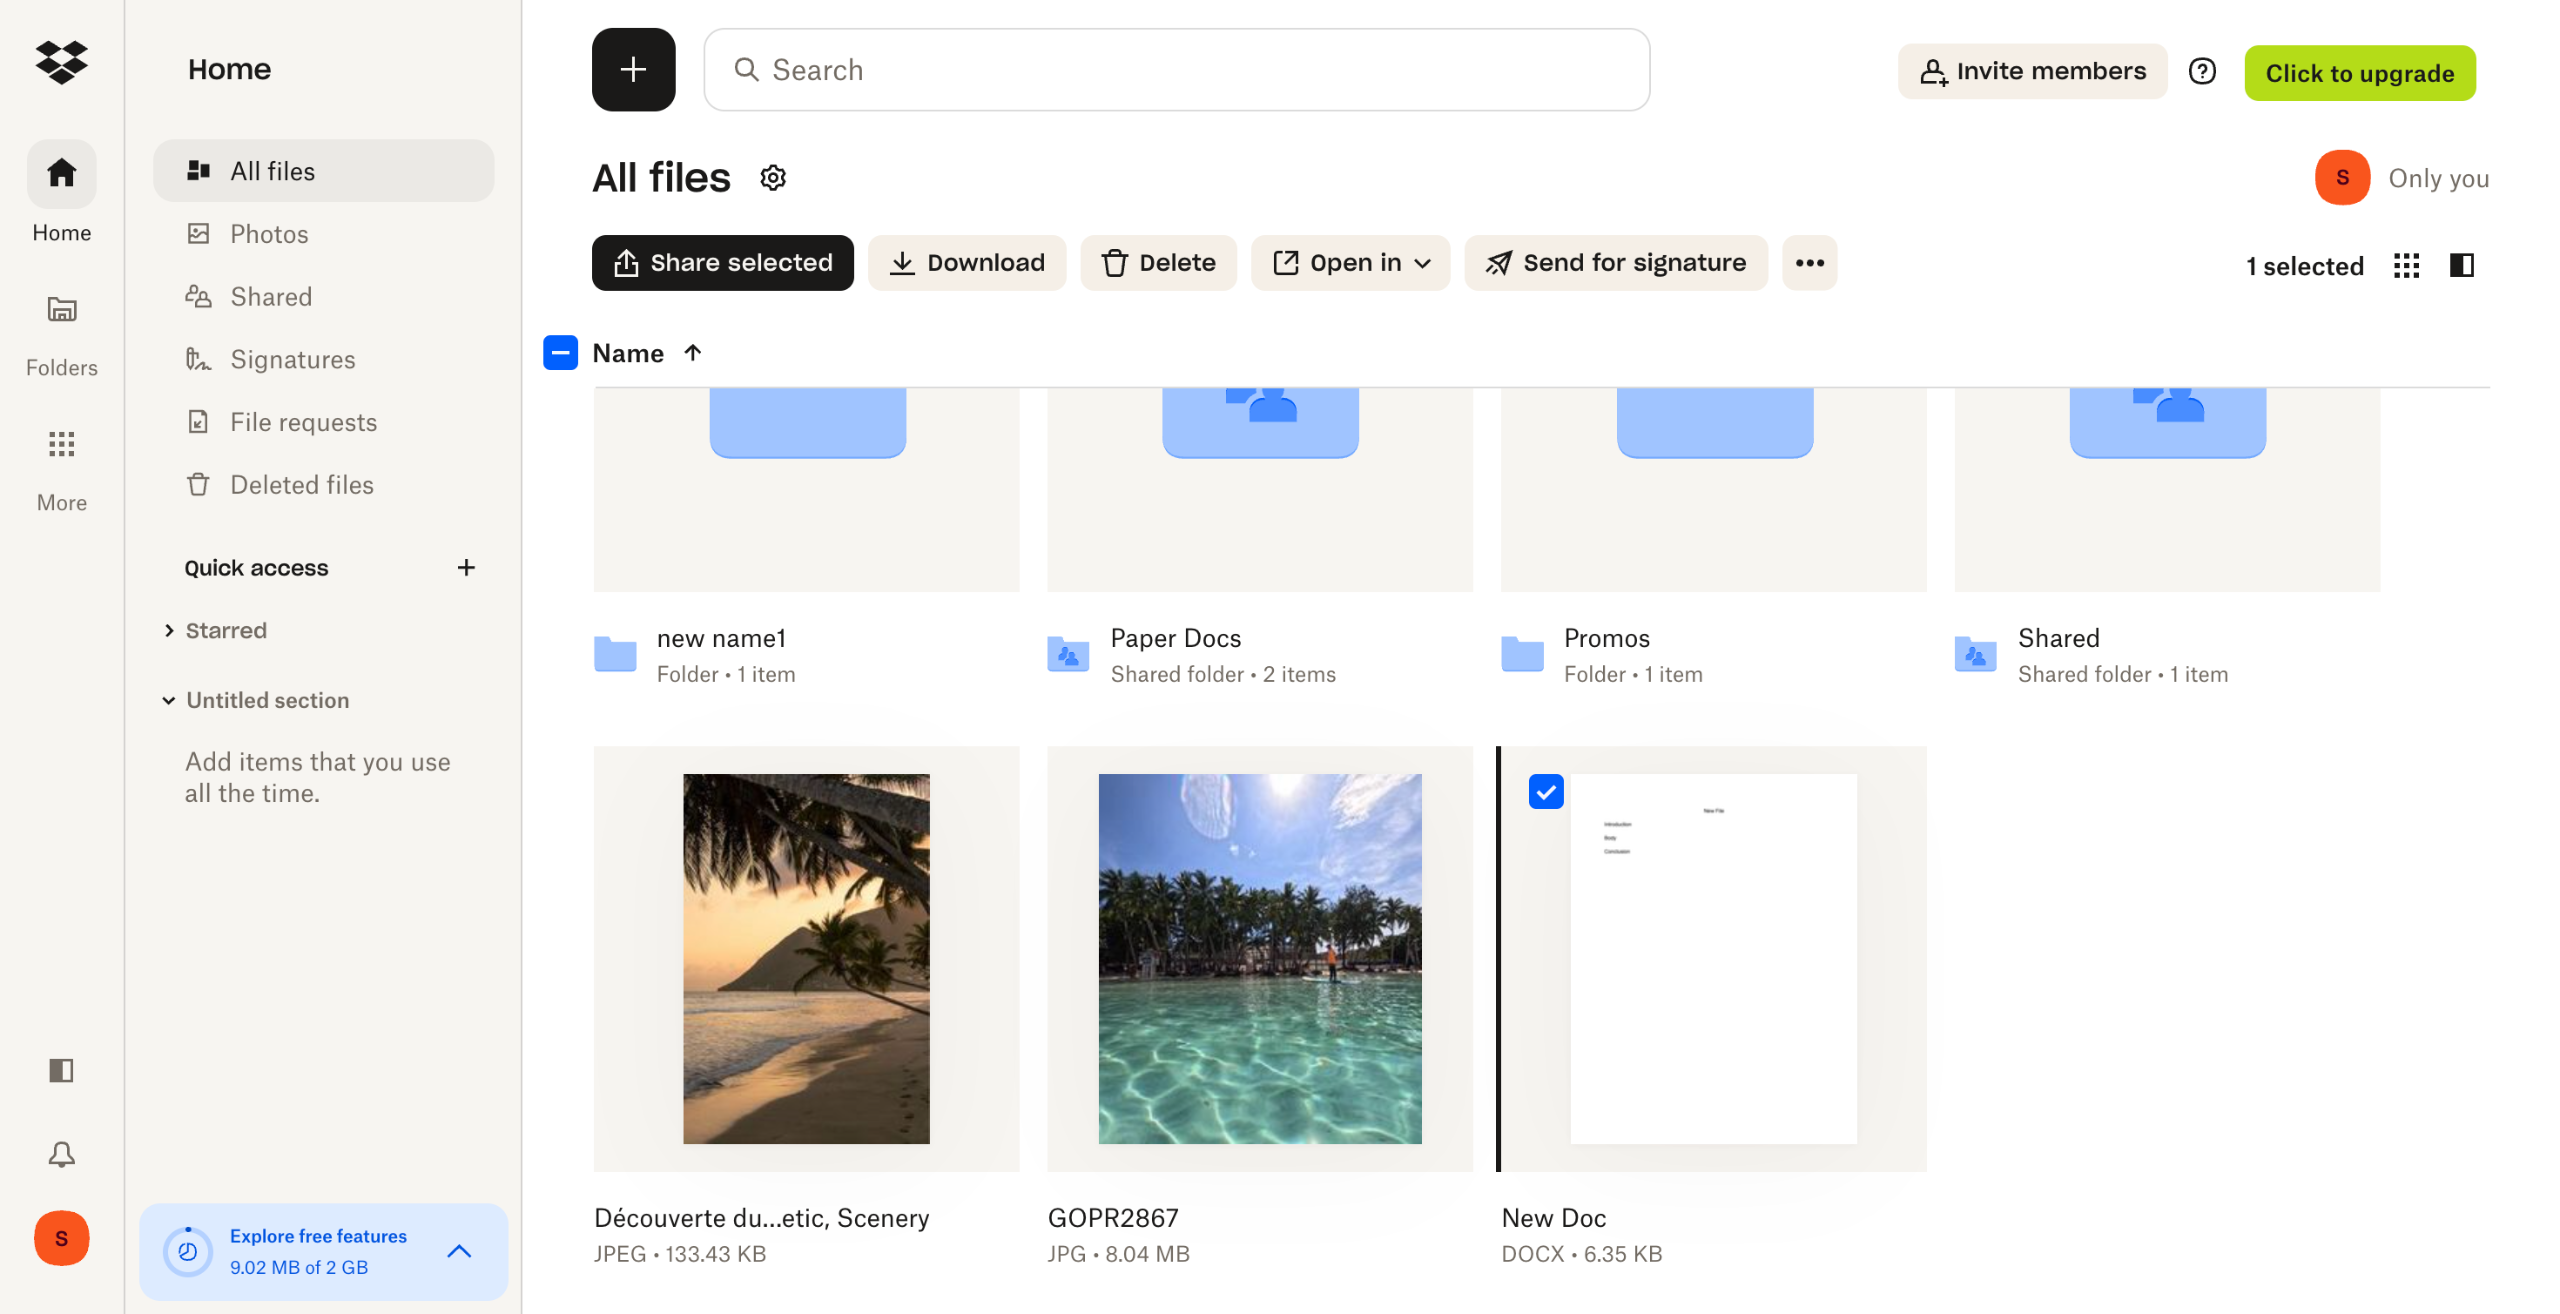Go to Photos in sidebar

[269, 234]
